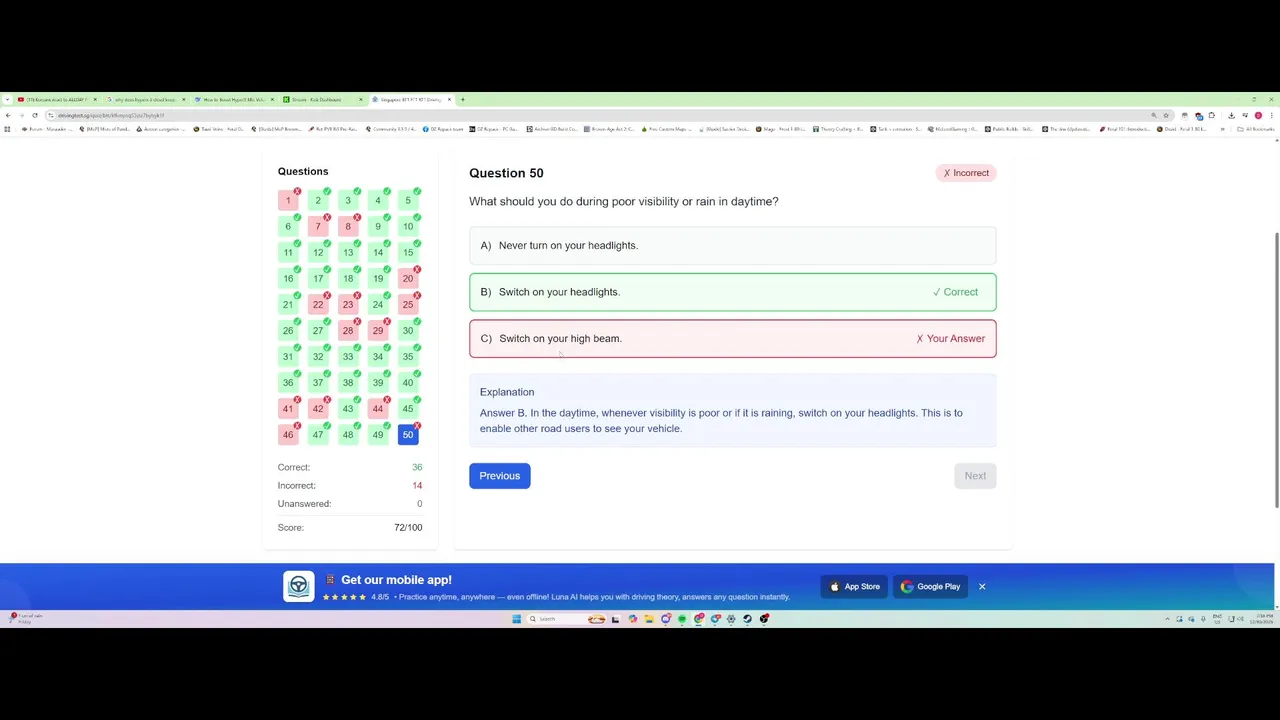Close the Singapore BTT driving test tab
Image resolution: width=1280 pixels, height=720 pixels.
pos(449,99)
